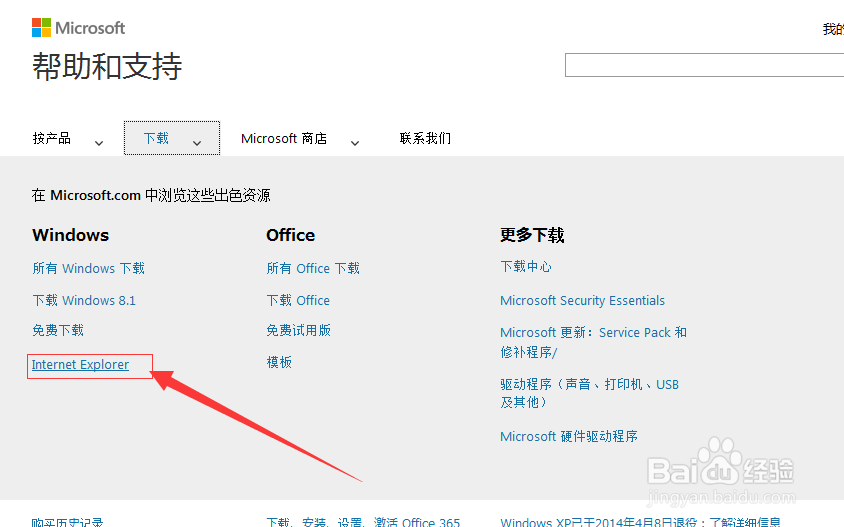Image resolution: width=844 pixels, height=527 pixels.
Task: Open Microsoft 硬件驱动程序 link
Action: tap(569, 436)
